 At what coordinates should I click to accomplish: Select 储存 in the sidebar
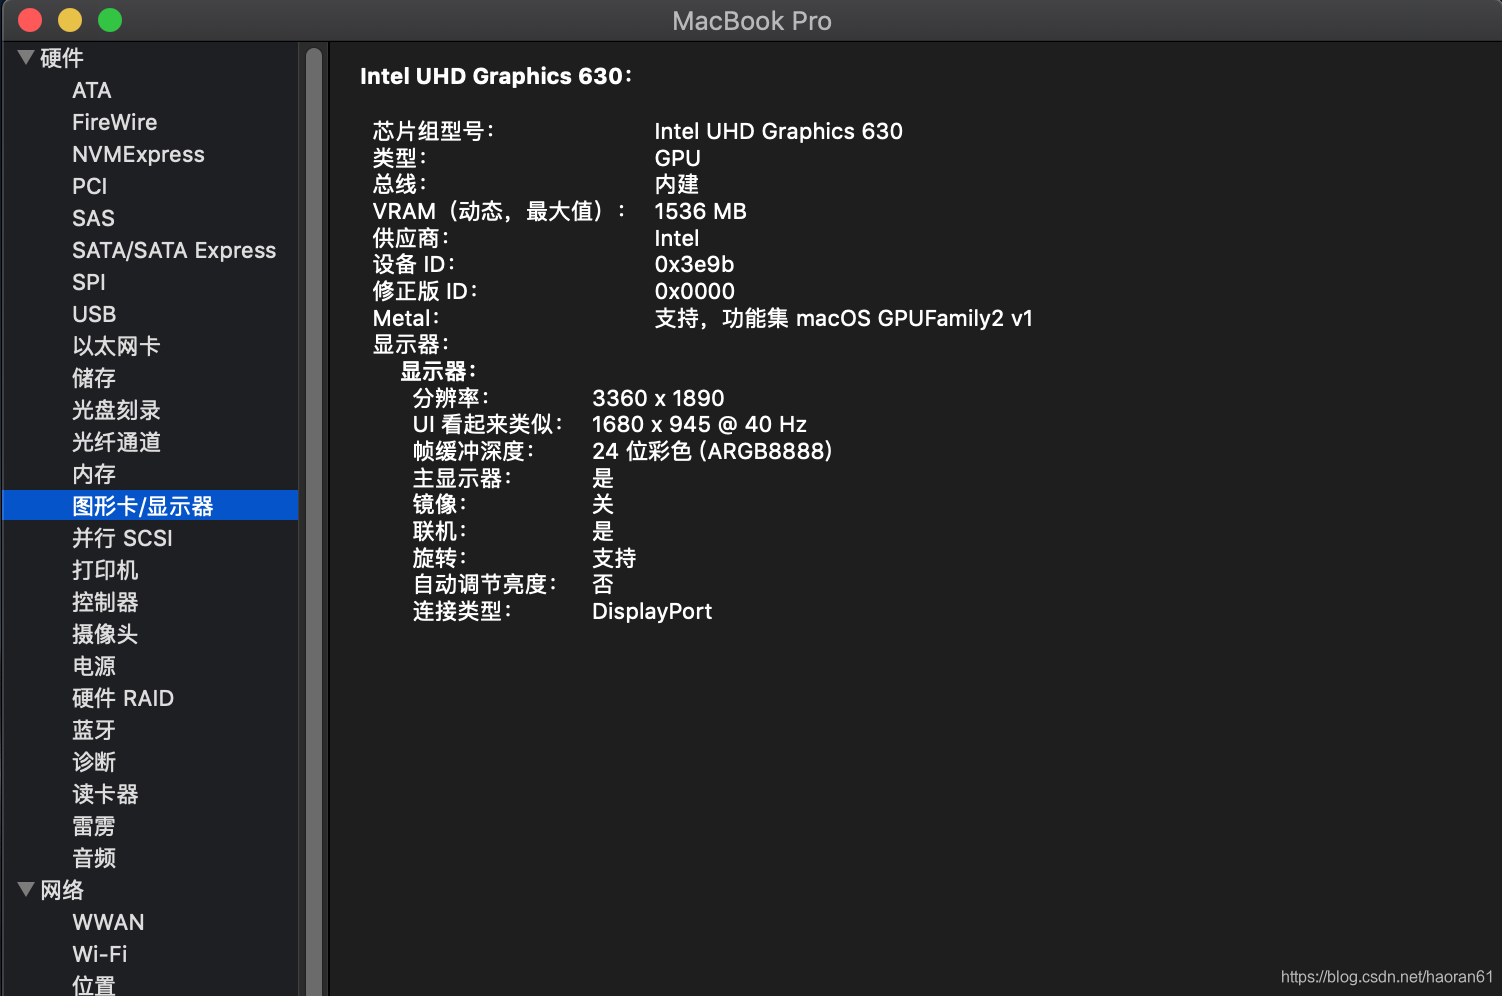(x=94, y=378)
